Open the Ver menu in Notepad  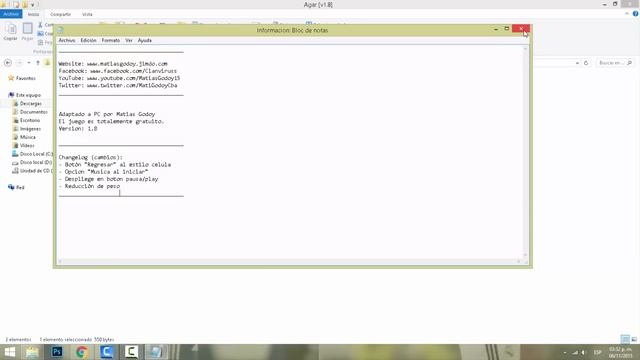pyautogui.click(x=129, y=40)
